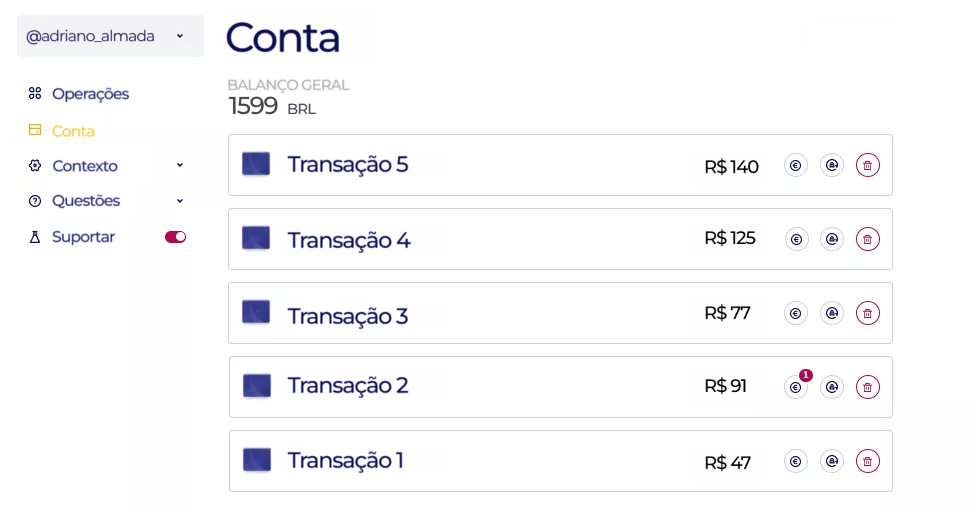Open the @adriano_almada account dropdown

110,36
